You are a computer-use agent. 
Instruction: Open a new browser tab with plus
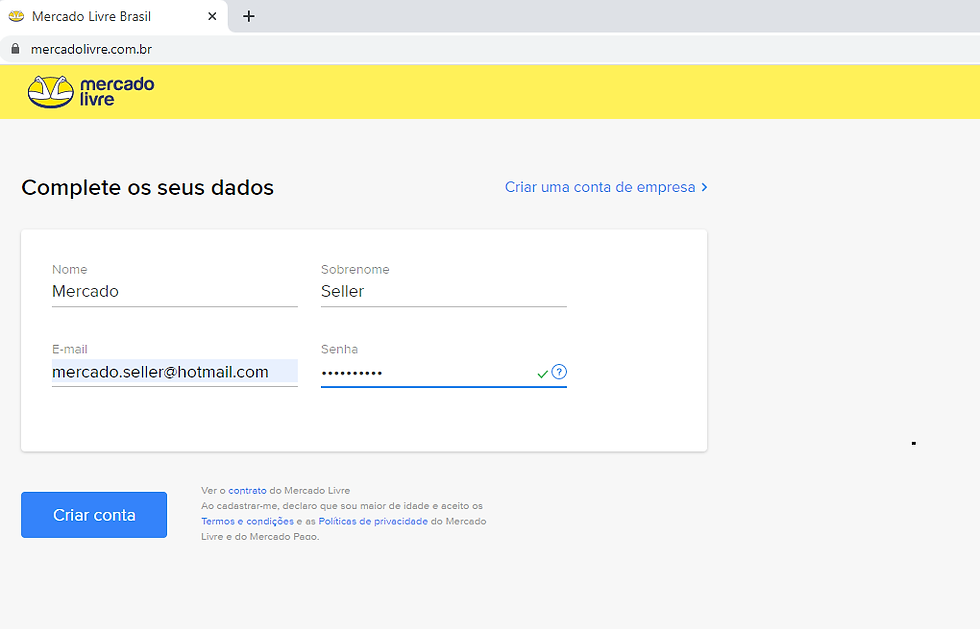pyautogui.click(x=249, y=16)
